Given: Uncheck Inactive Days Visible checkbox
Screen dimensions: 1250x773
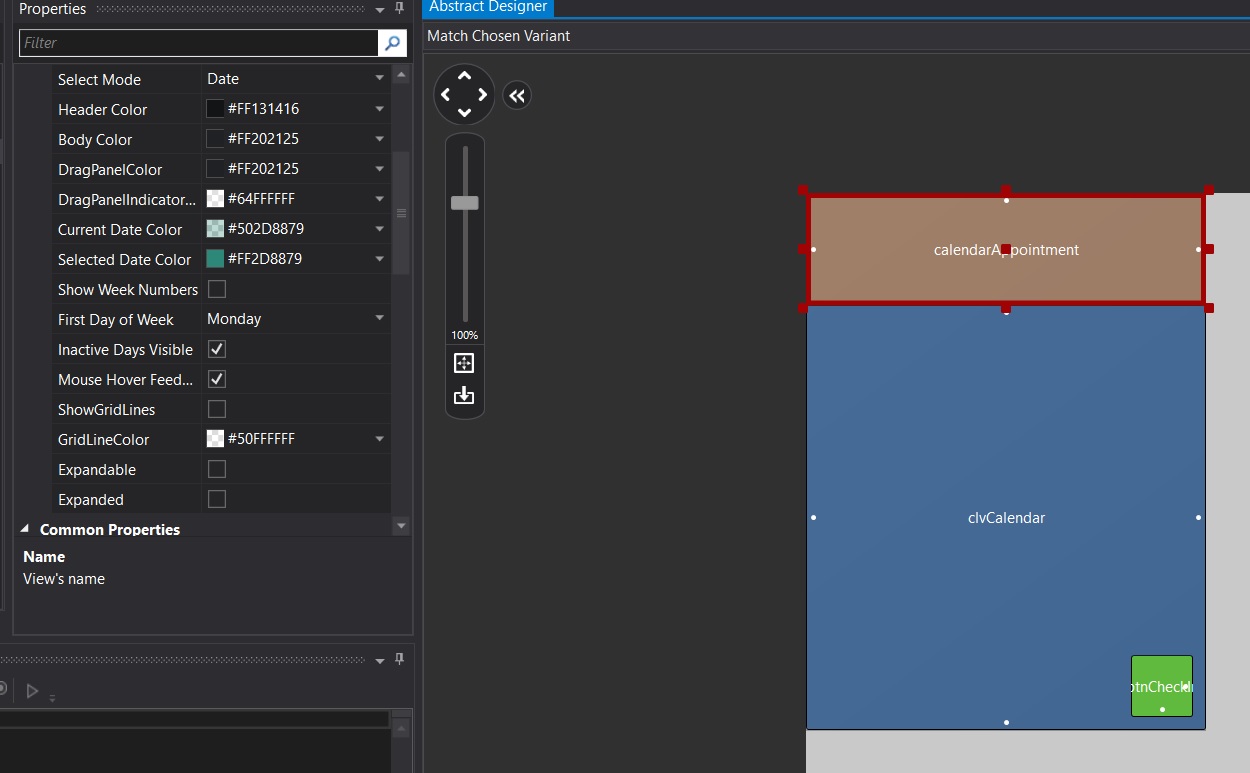Looking at the screenshot, I should pos(217,349).
